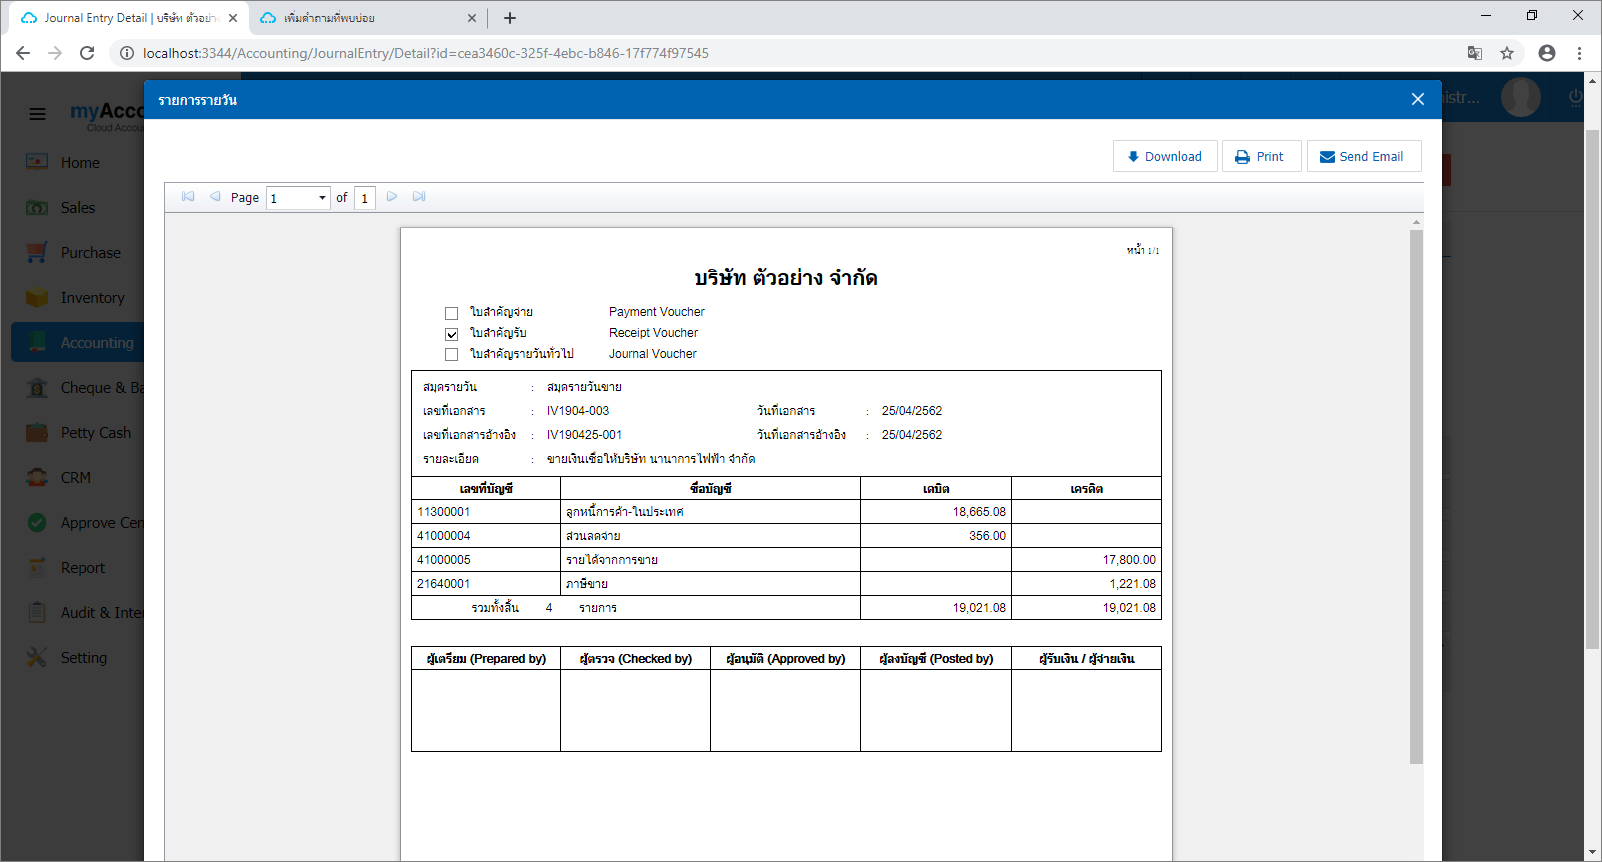Click the address bar URL
Screen dimensions: 1602x862
pos(426,53)
